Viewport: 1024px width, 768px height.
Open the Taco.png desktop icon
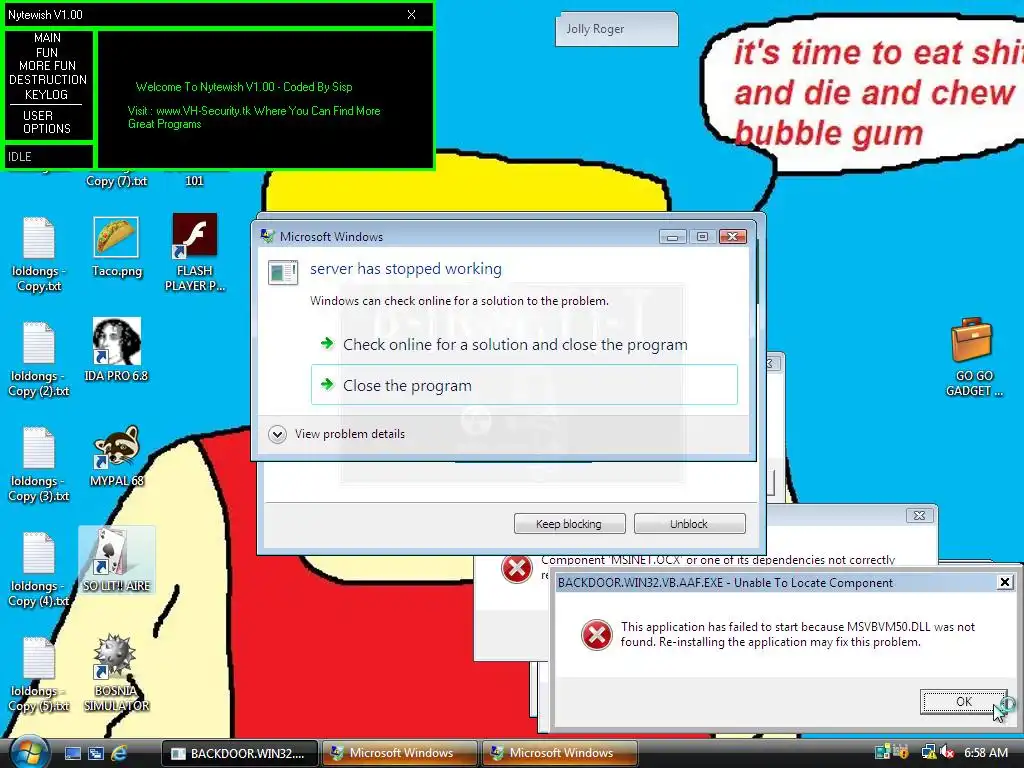[x=116, y=238]
